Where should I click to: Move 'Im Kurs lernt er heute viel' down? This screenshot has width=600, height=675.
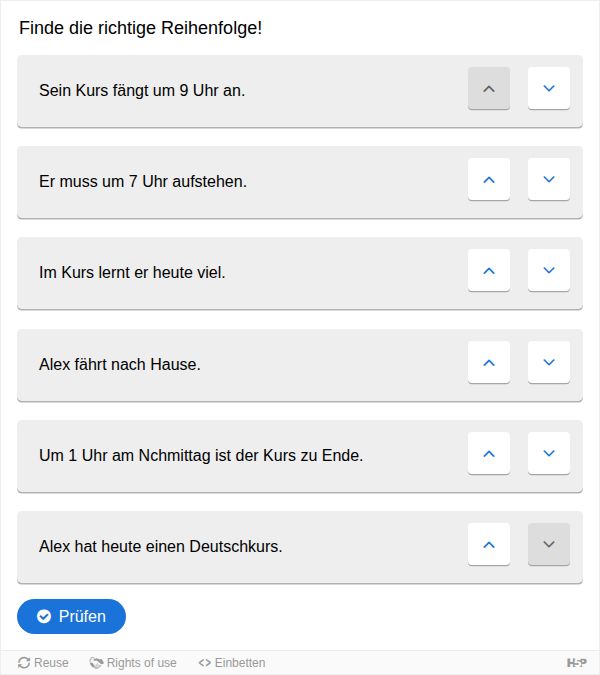click(548, 271)
